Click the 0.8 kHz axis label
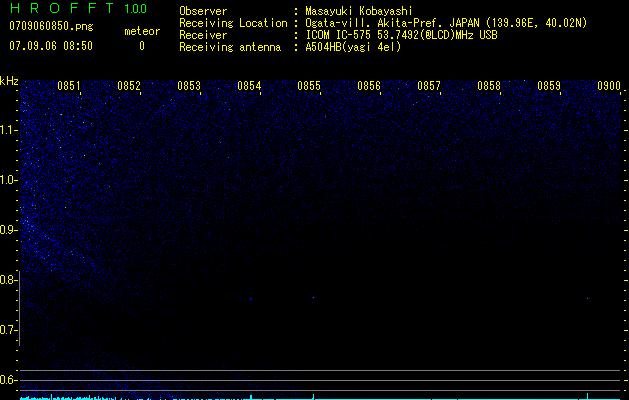 pos(8,280)
